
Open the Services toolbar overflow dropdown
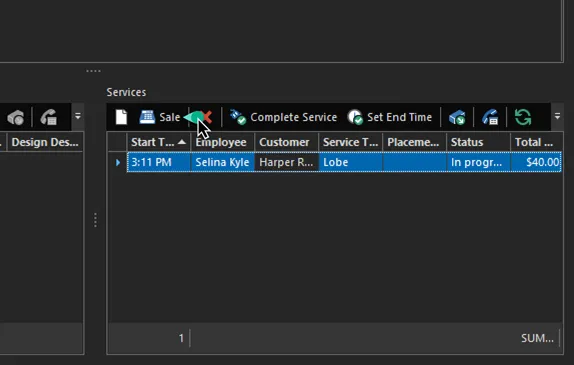(557, 117)
